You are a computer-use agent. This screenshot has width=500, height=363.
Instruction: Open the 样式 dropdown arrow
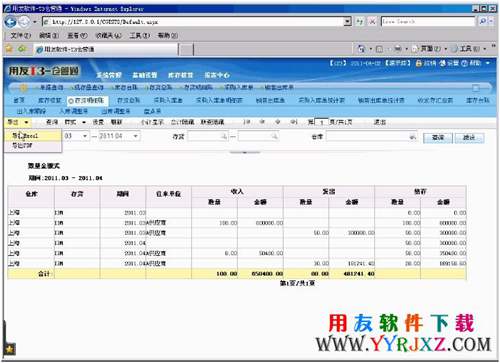coord(84,122)
